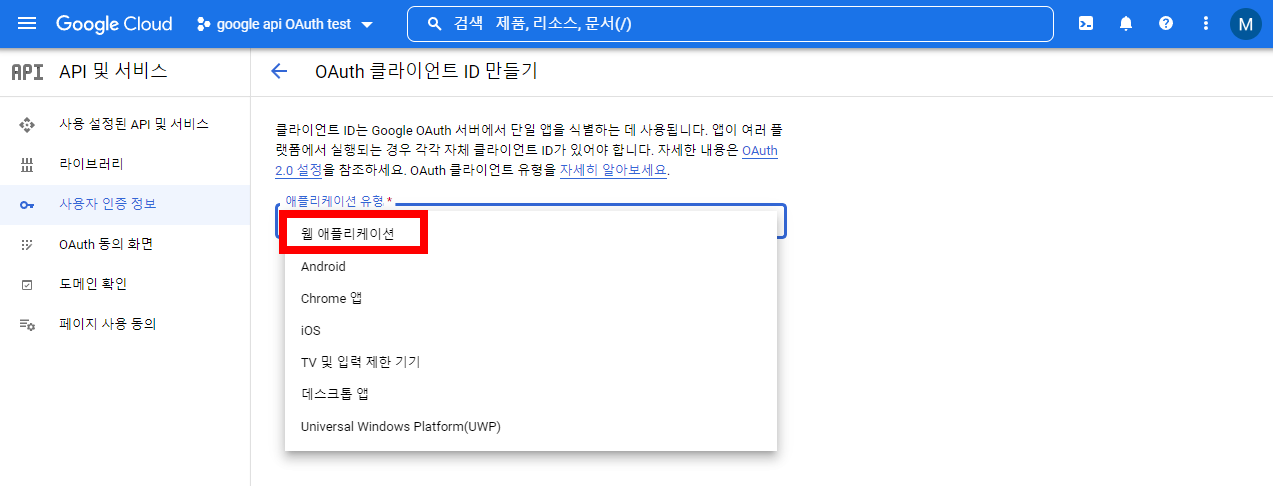Activate Cloud Shell icon
The image size is (1273, 486).
click(x=1086, y=24)
